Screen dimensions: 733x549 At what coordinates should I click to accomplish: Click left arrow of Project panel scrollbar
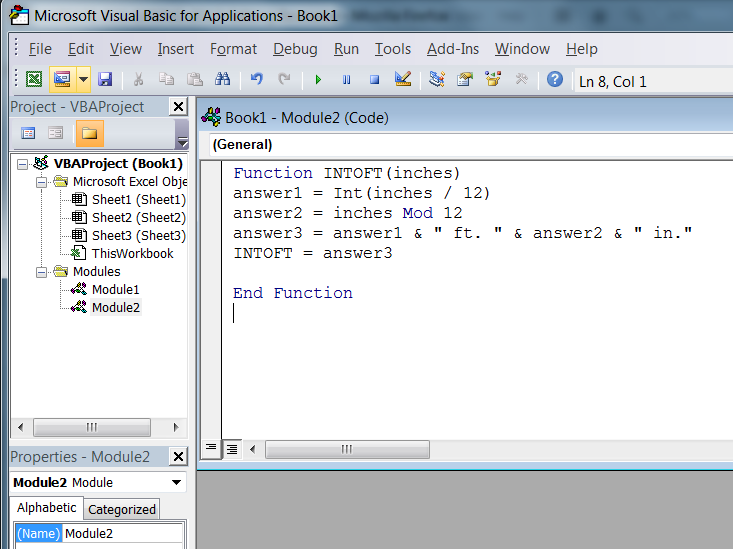pos(21,427)
